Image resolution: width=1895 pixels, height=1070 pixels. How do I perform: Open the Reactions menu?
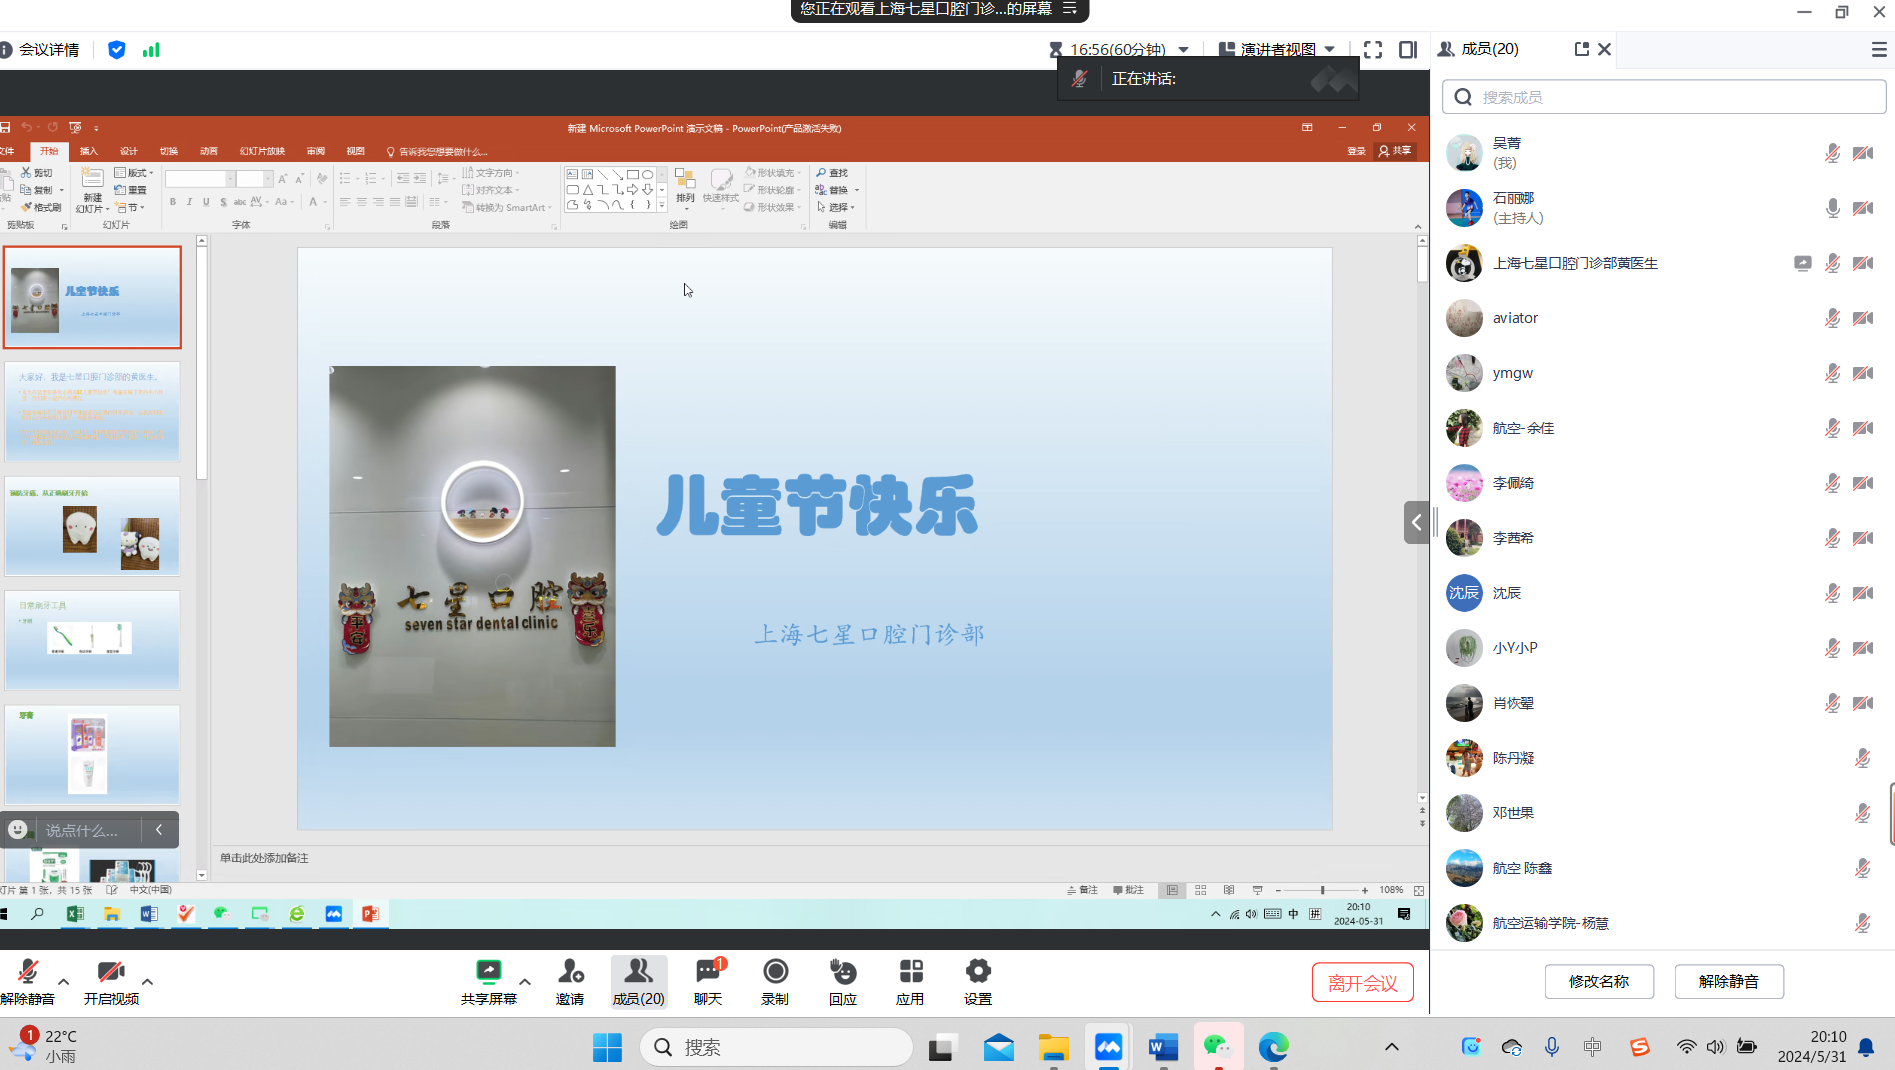843,981
